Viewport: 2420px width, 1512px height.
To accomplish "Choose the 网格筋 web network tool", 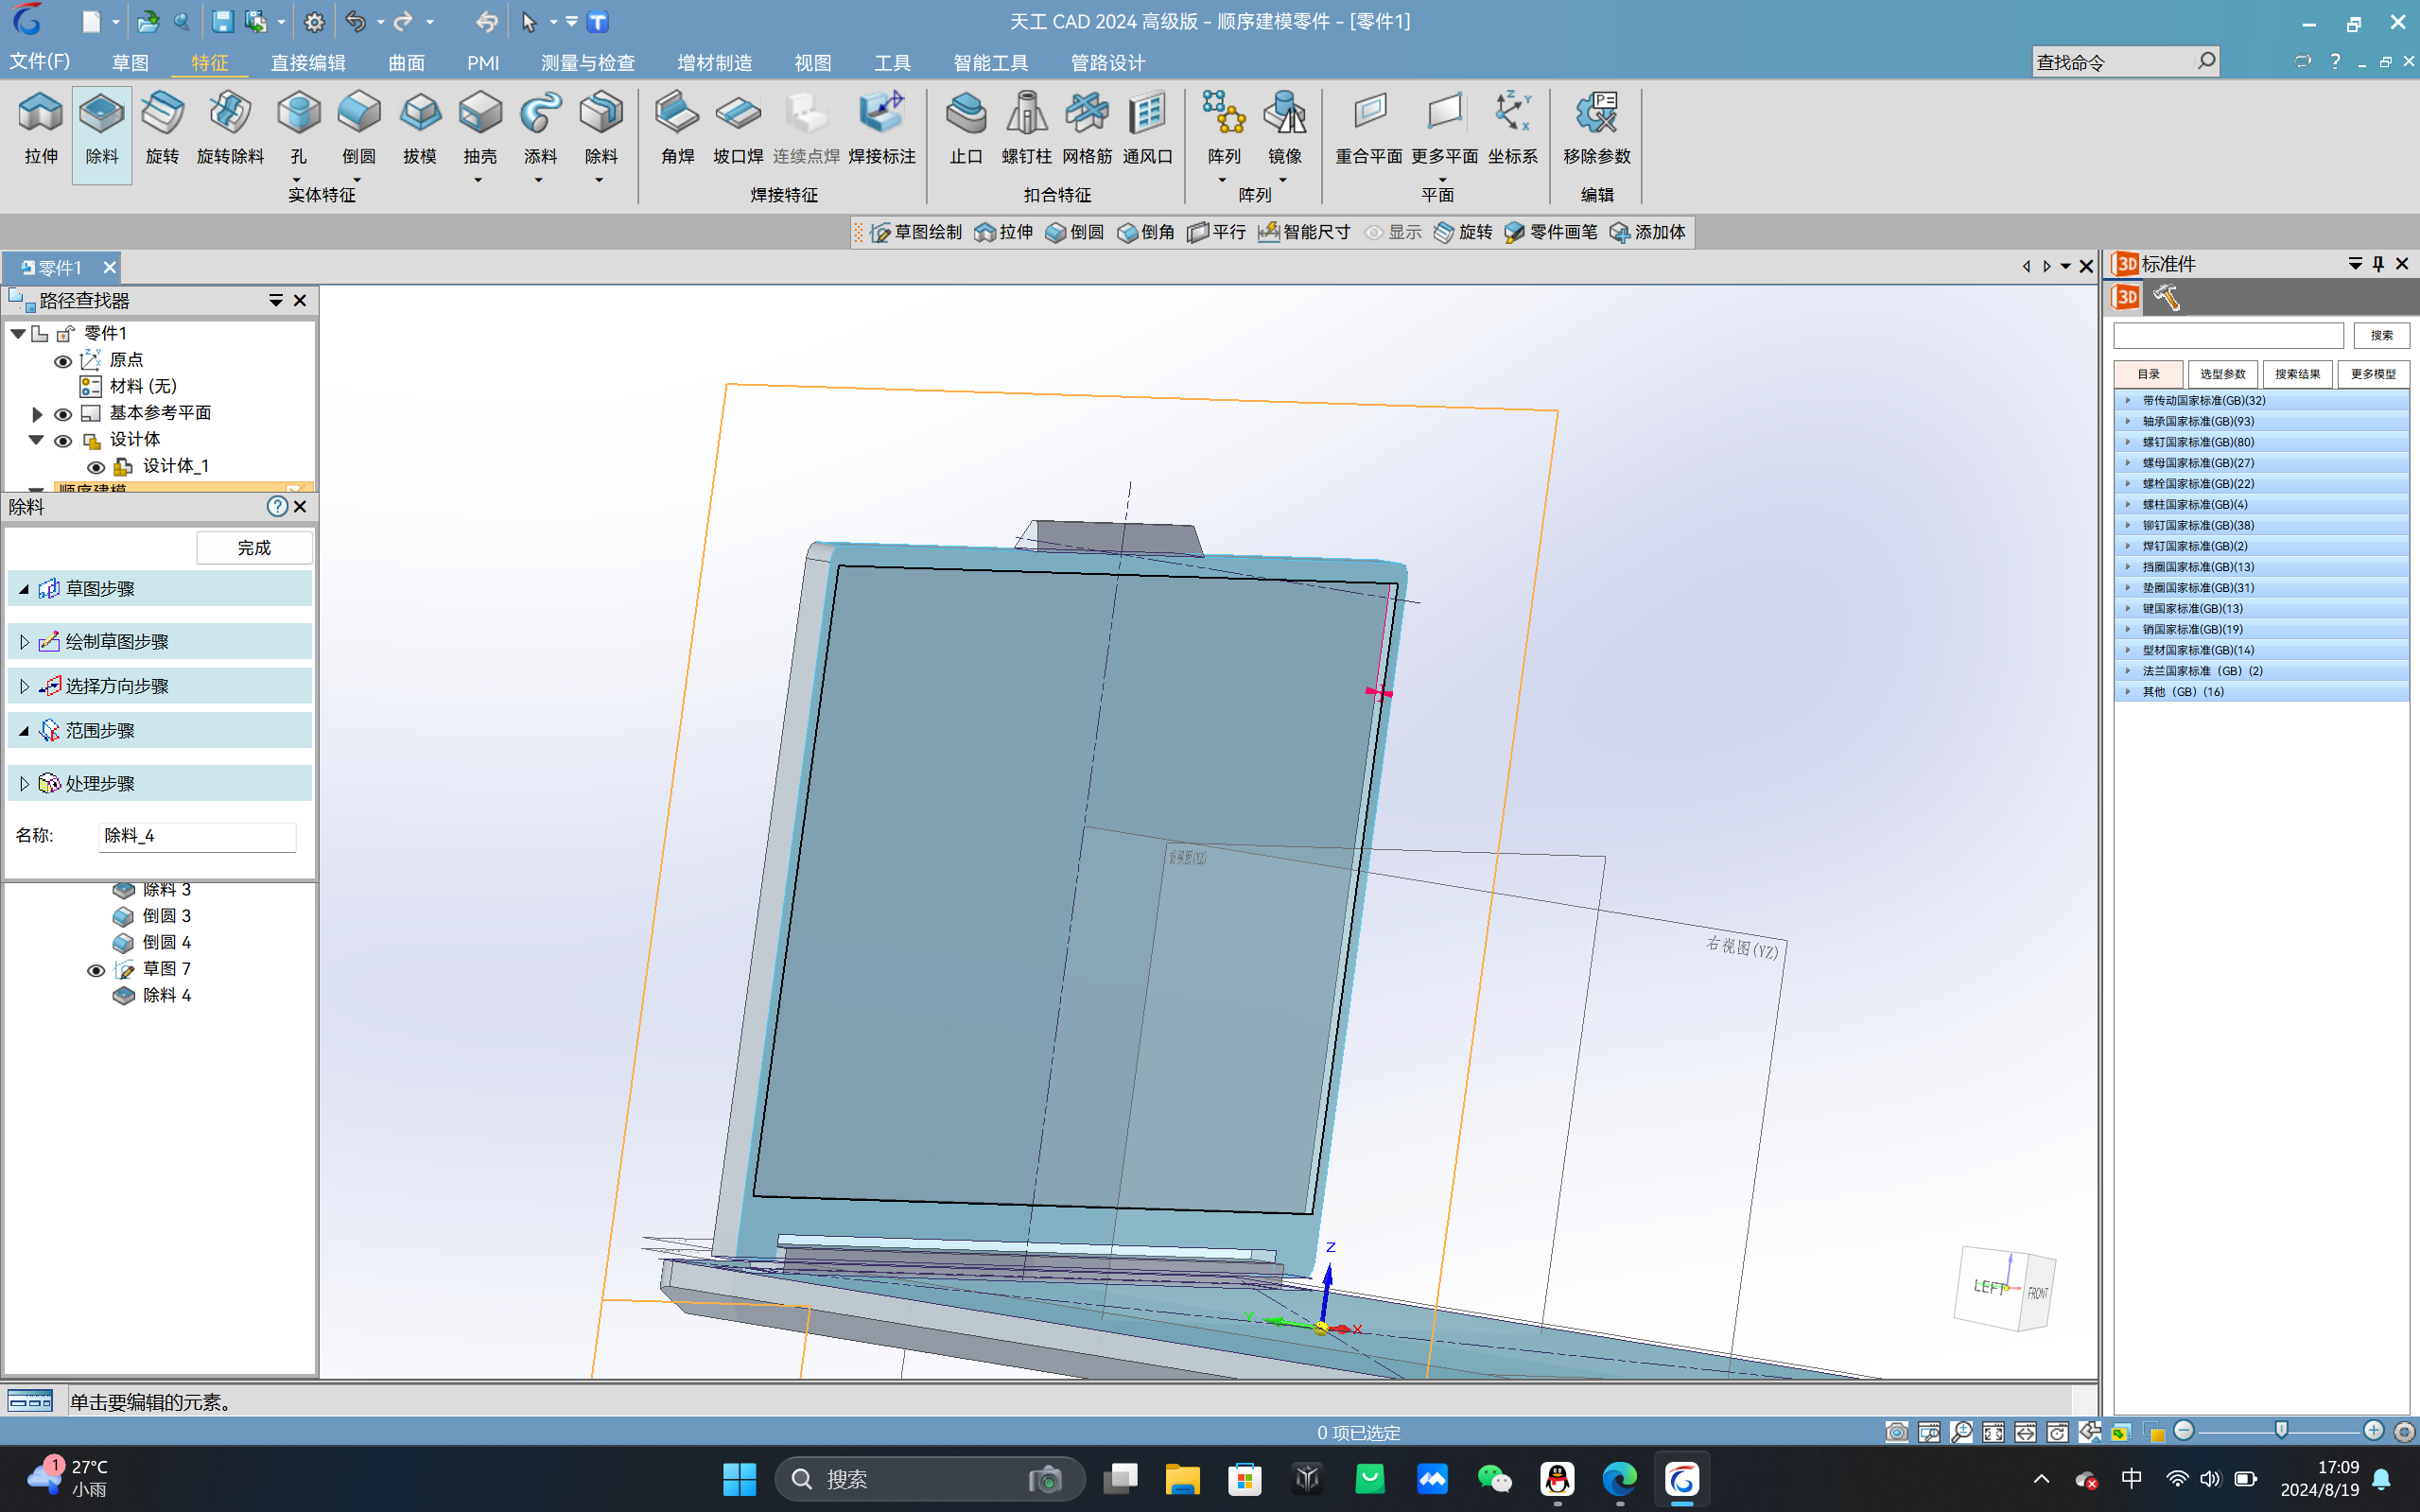I will point(1087,128).
